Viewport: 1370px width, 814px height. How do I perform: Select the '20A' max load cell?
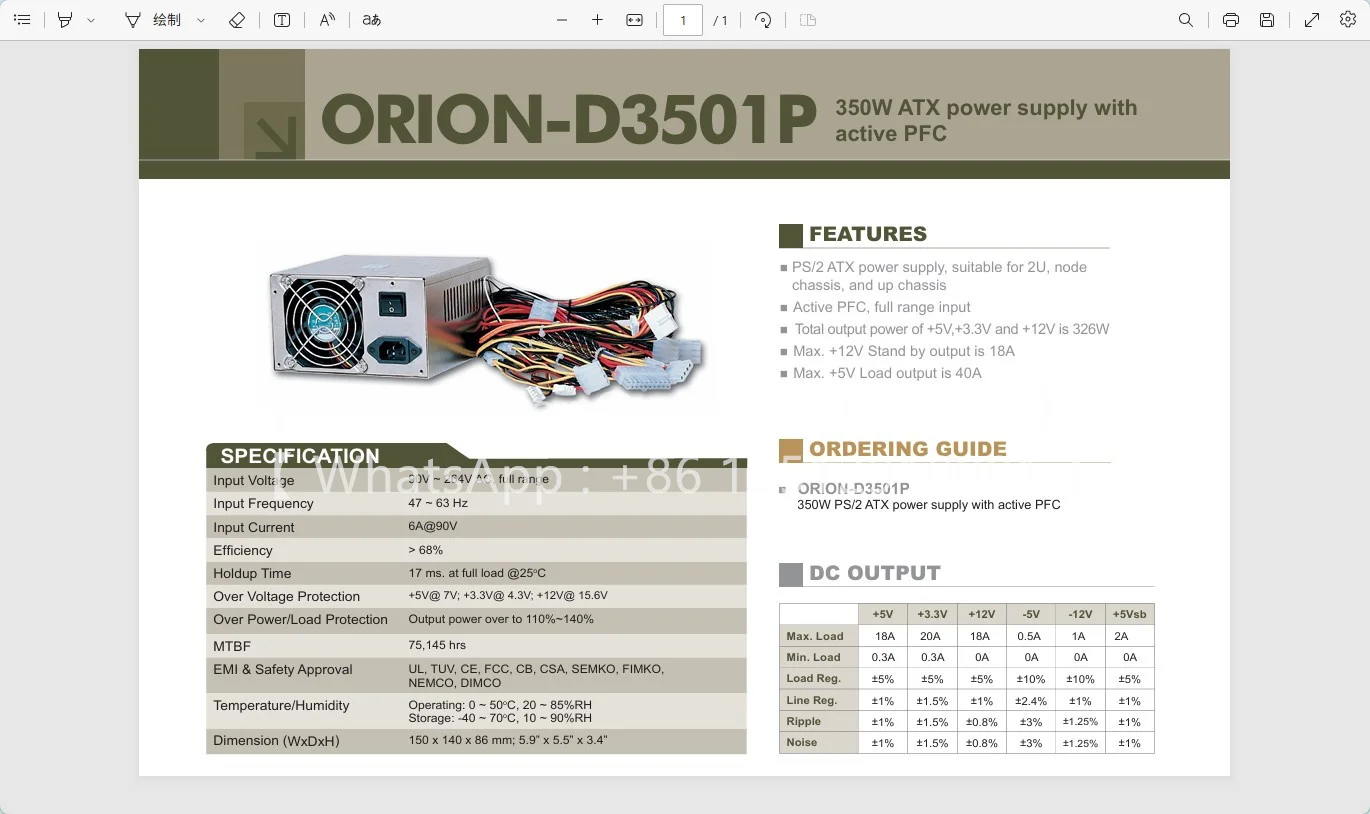[931, 636]
